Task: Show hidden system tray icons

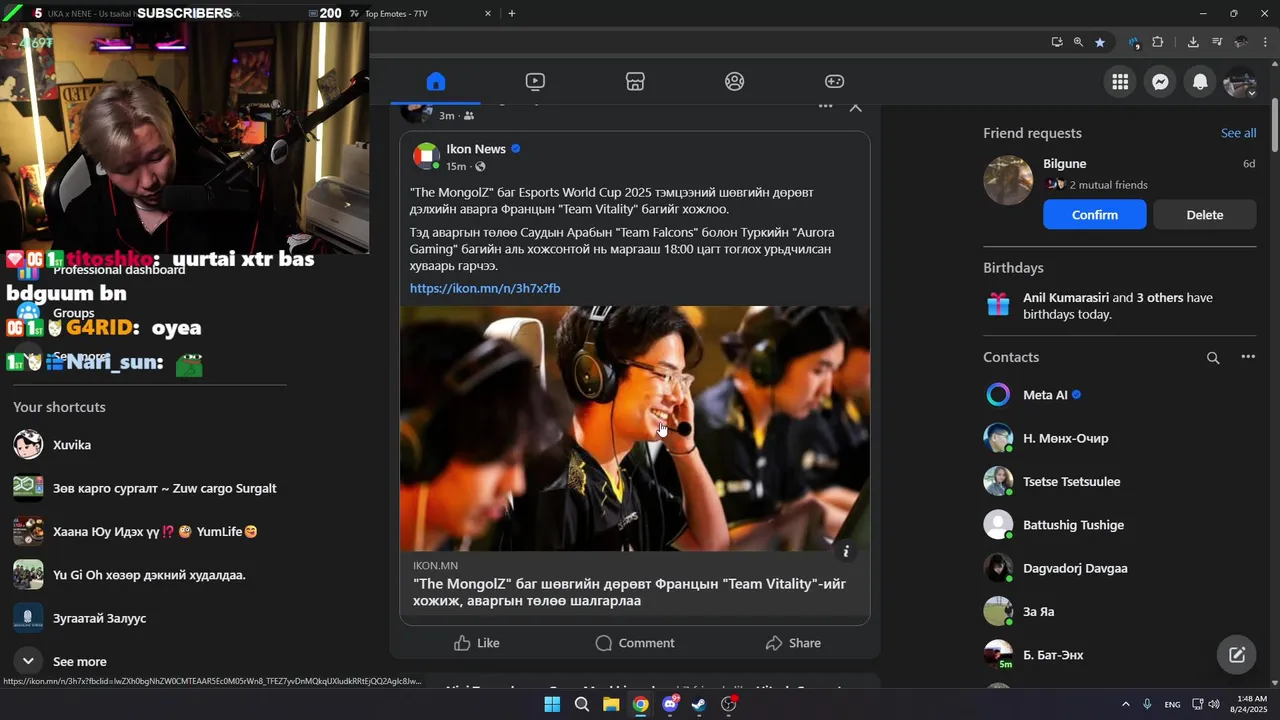Action: (x=1125, y=704)
